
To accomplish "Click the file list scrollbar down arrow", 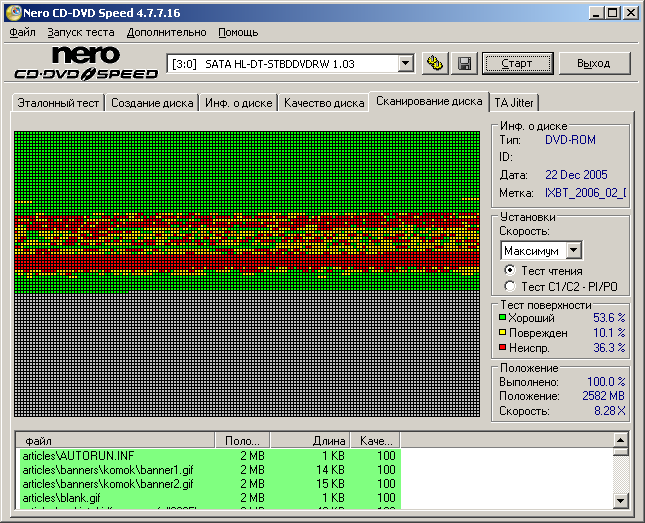I will point(620,500).
